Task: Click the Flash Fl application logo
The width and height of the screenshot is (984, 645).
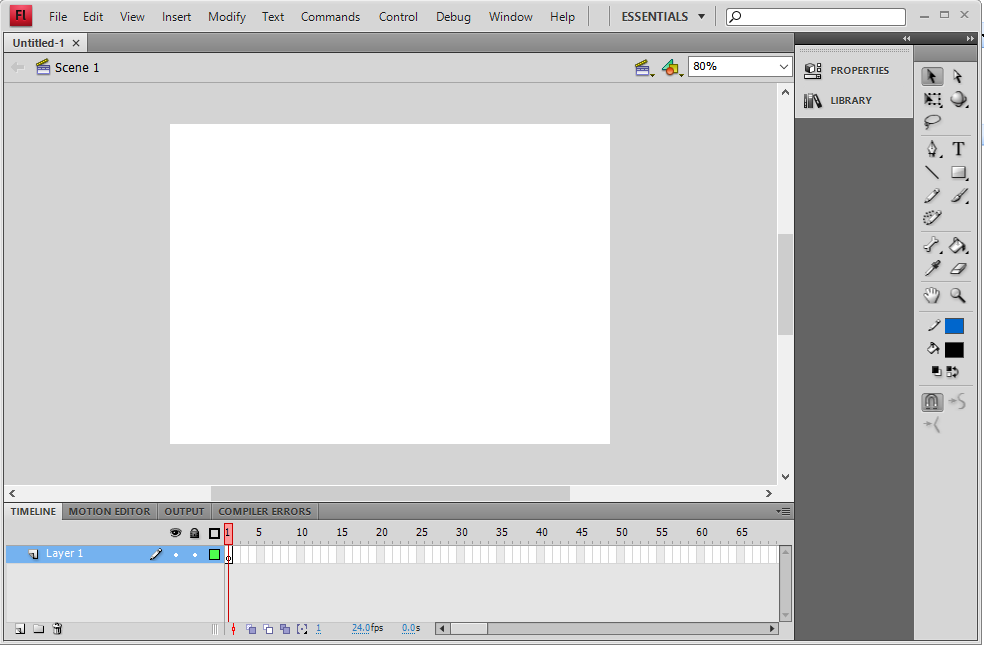Action: pos(21,16)
